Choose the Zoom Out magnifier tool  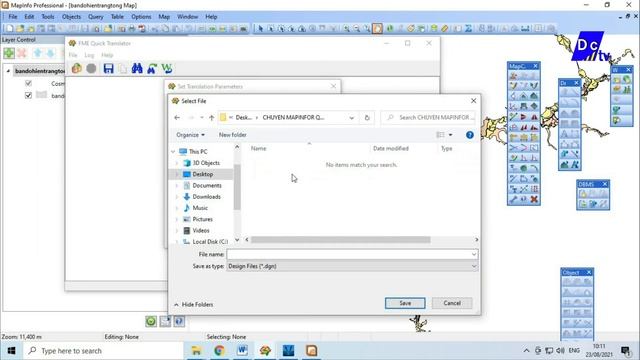click(357, 29)
